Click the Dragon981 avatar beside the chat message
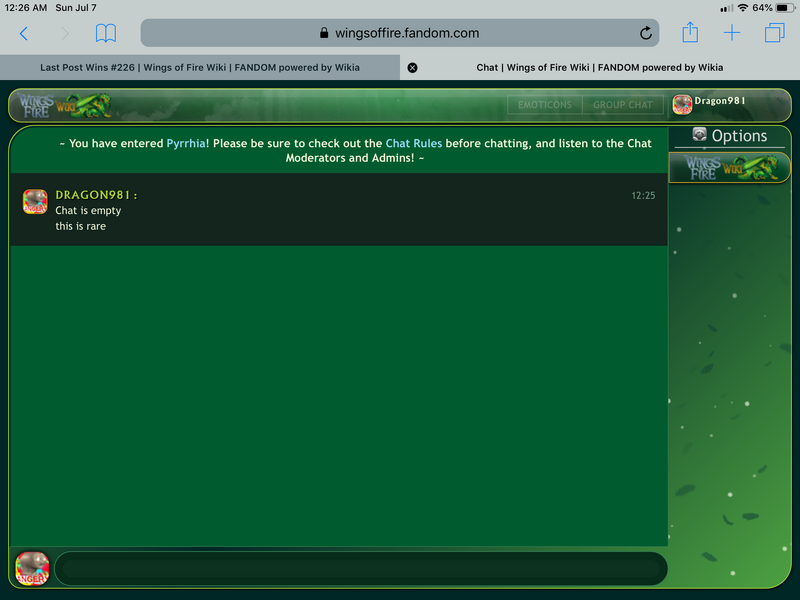The width and height of the screenshot is (800, 600). click(x=35, y=202)
